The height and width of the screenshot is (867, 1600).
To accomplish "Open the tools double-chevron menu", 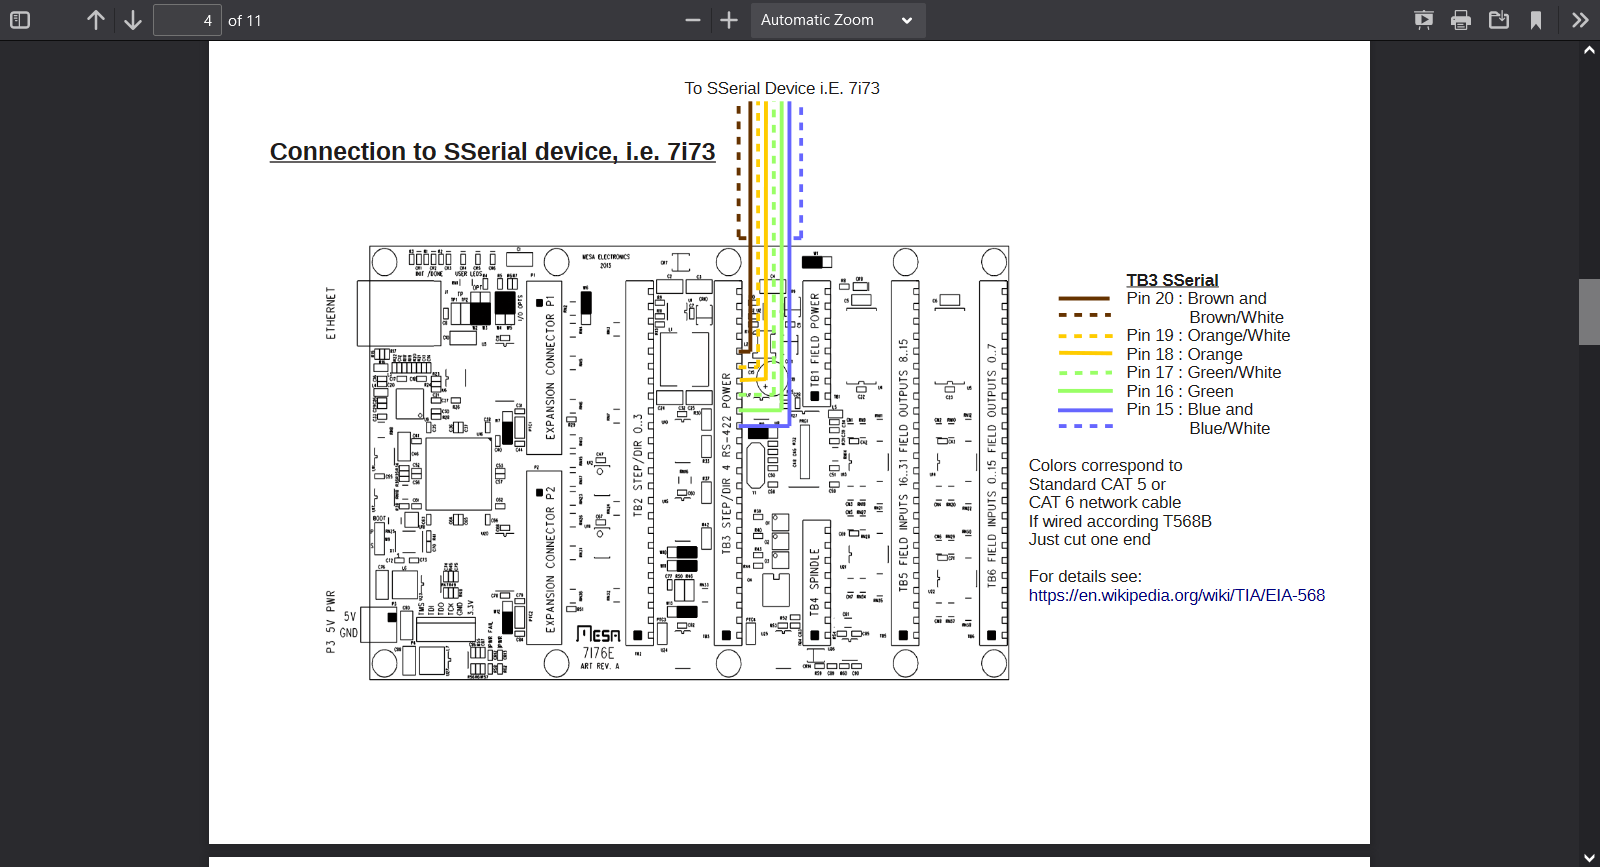I will tap(1580, 20).
